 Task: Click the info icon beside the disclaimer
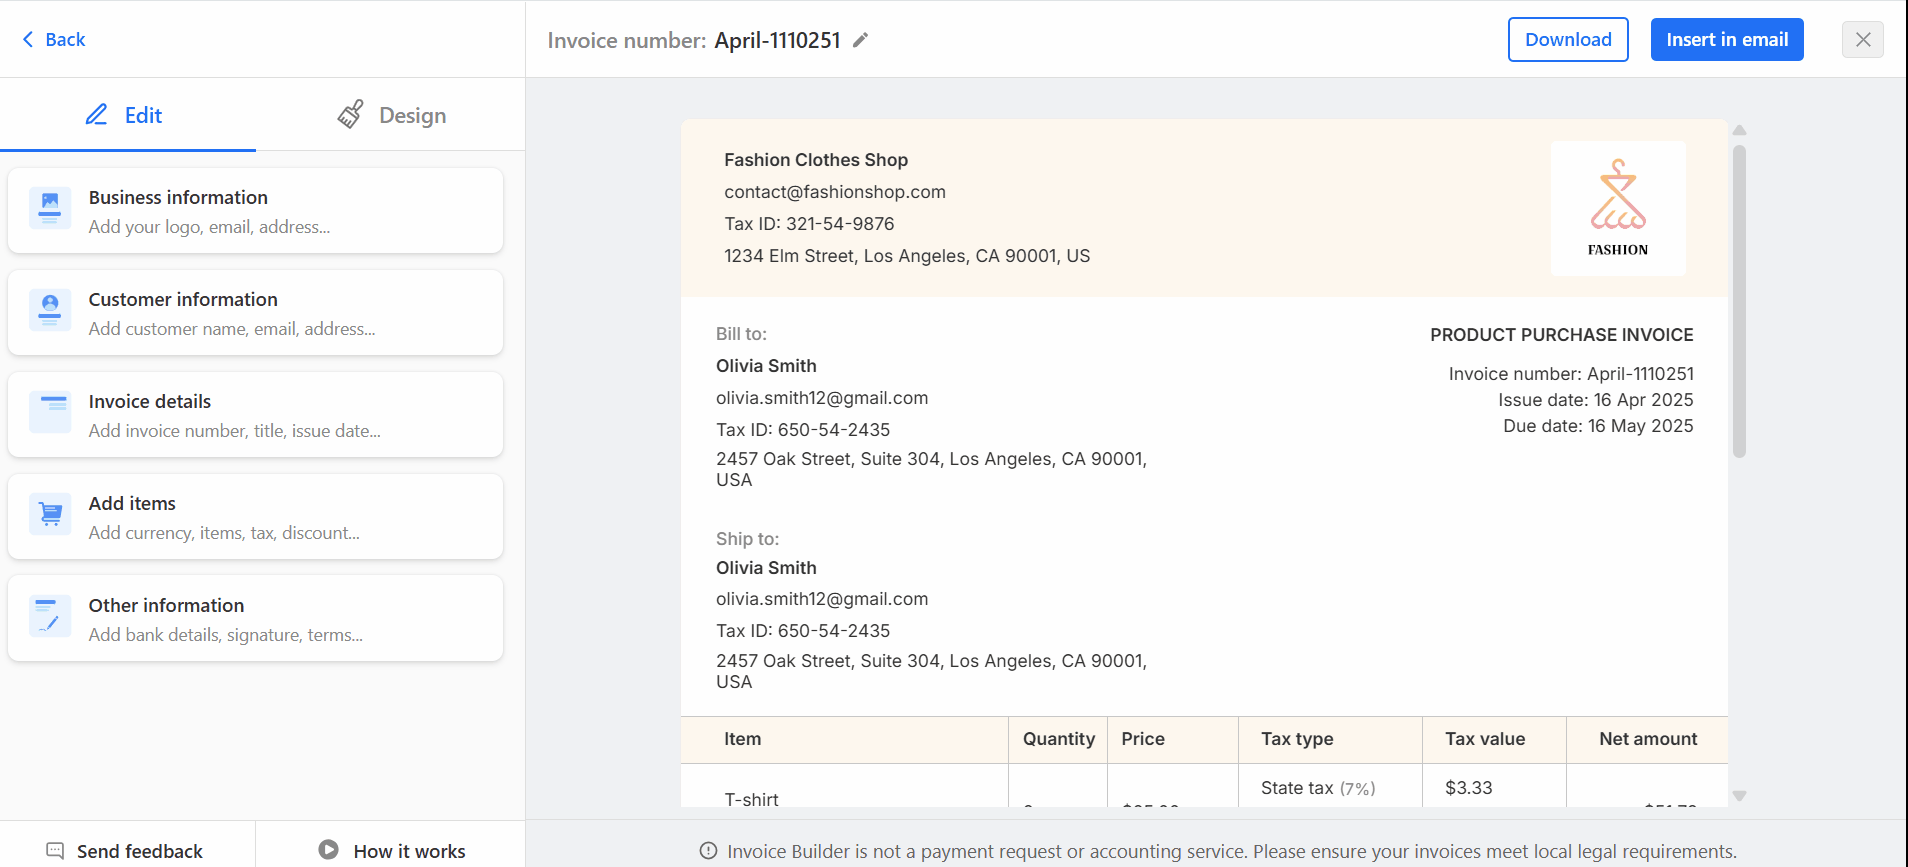point(708,851)
